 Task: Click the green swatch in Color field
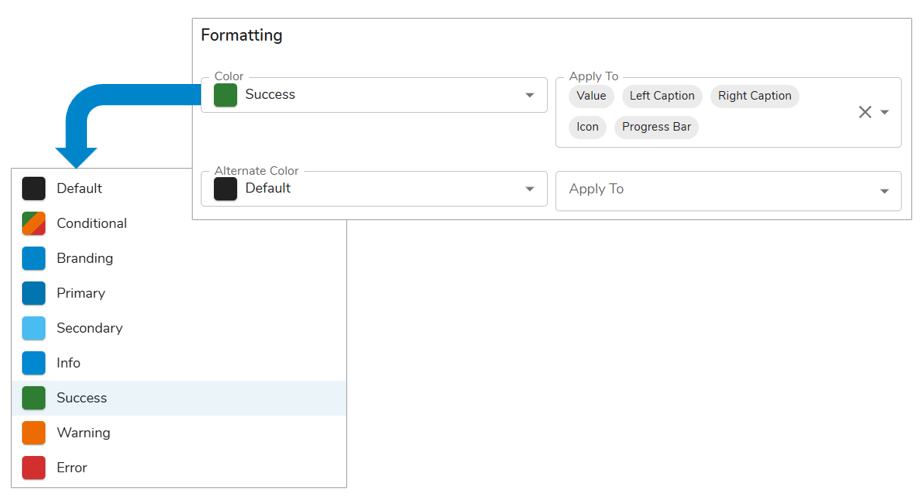[x=226, y=95]
